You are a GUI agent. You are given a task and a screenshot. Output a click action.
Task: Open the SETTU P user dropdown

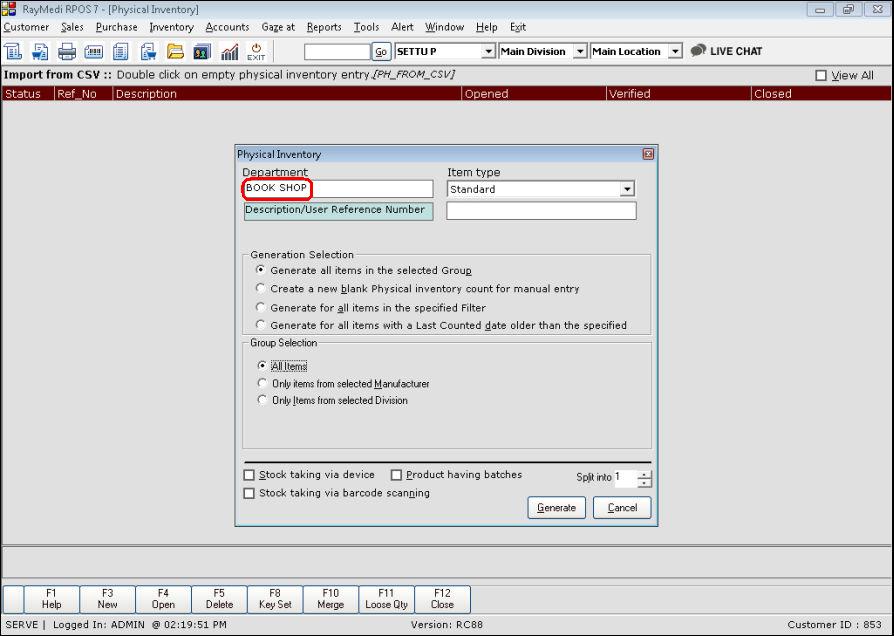click(488, 51)
